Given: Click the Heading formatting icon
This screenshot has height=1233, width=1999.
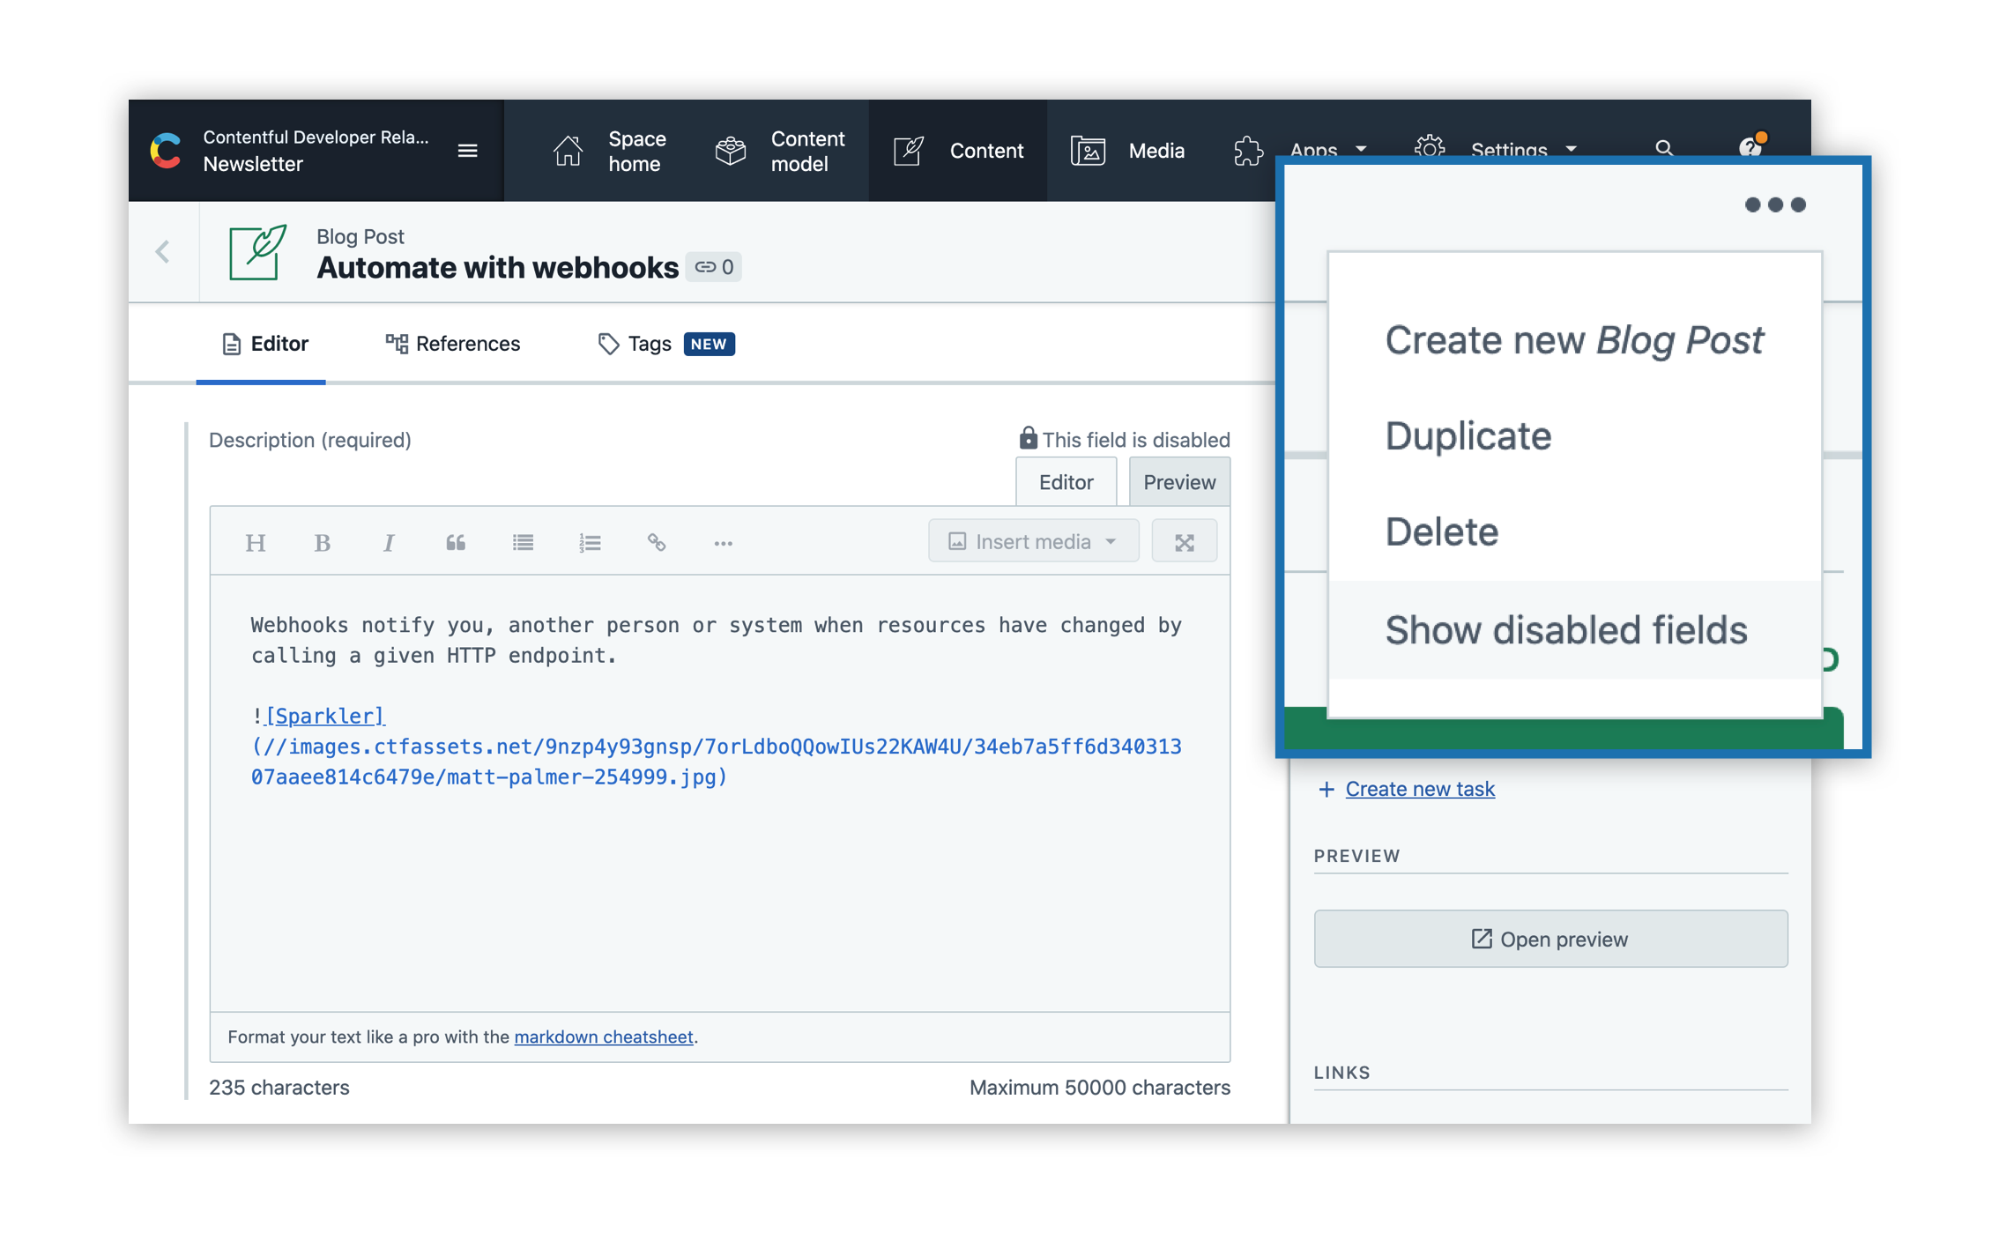Looking at the screenshot, I should 255,542.
